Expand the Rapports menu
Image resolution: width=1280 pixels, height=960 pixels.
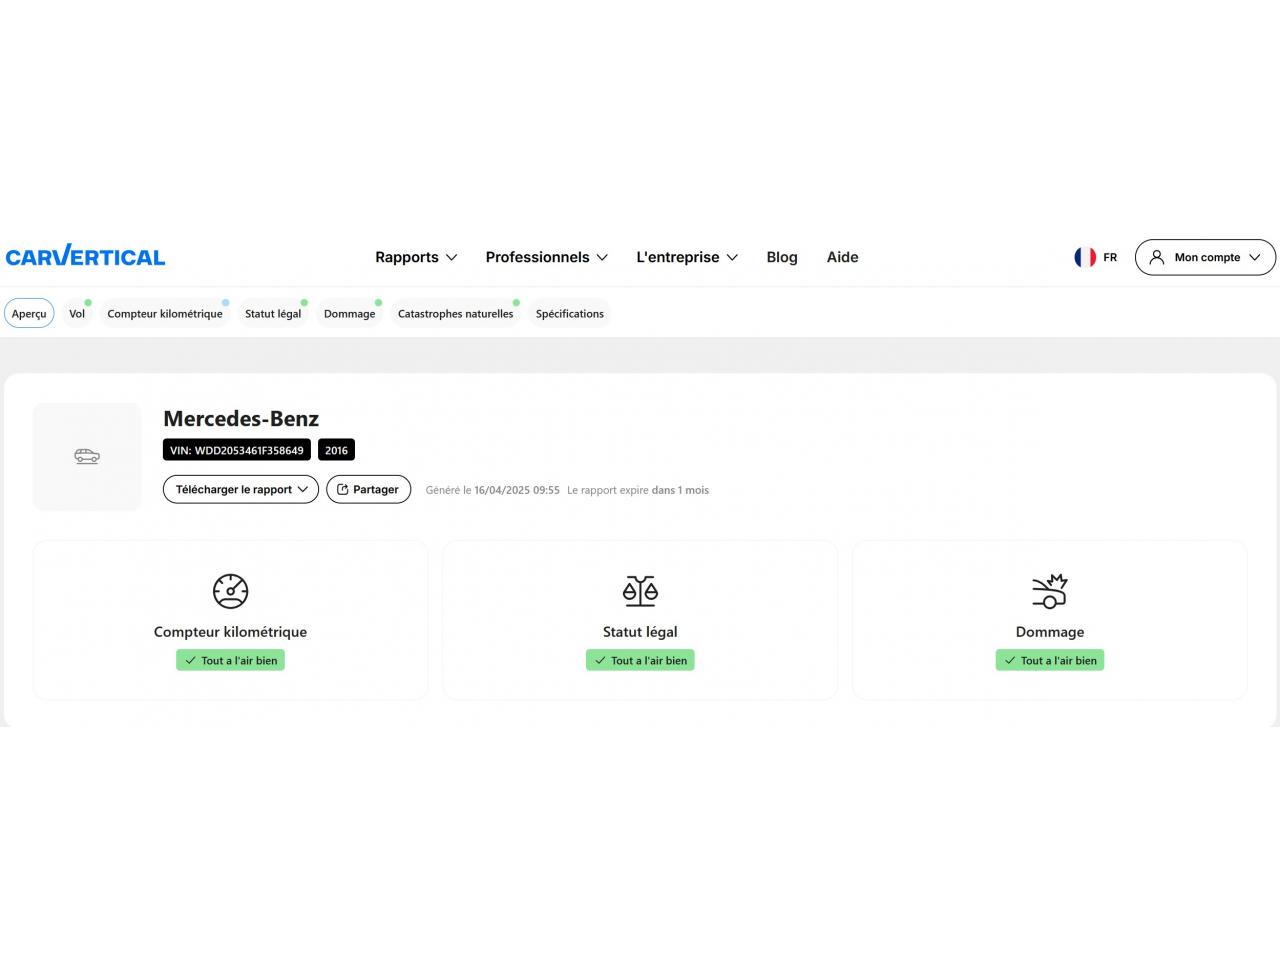tap(416, 257)
